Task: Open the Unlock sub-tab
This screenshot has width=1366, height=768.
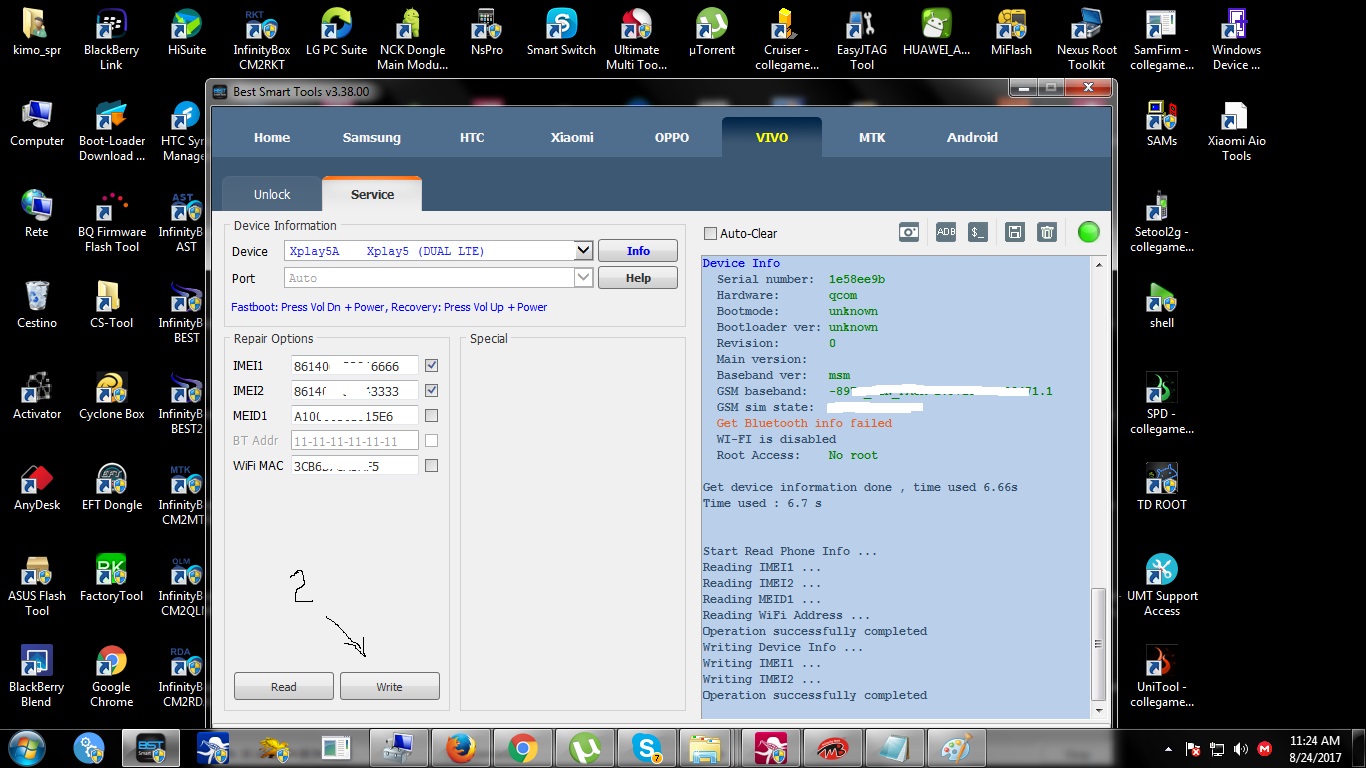Action: [x=272, y=194]
